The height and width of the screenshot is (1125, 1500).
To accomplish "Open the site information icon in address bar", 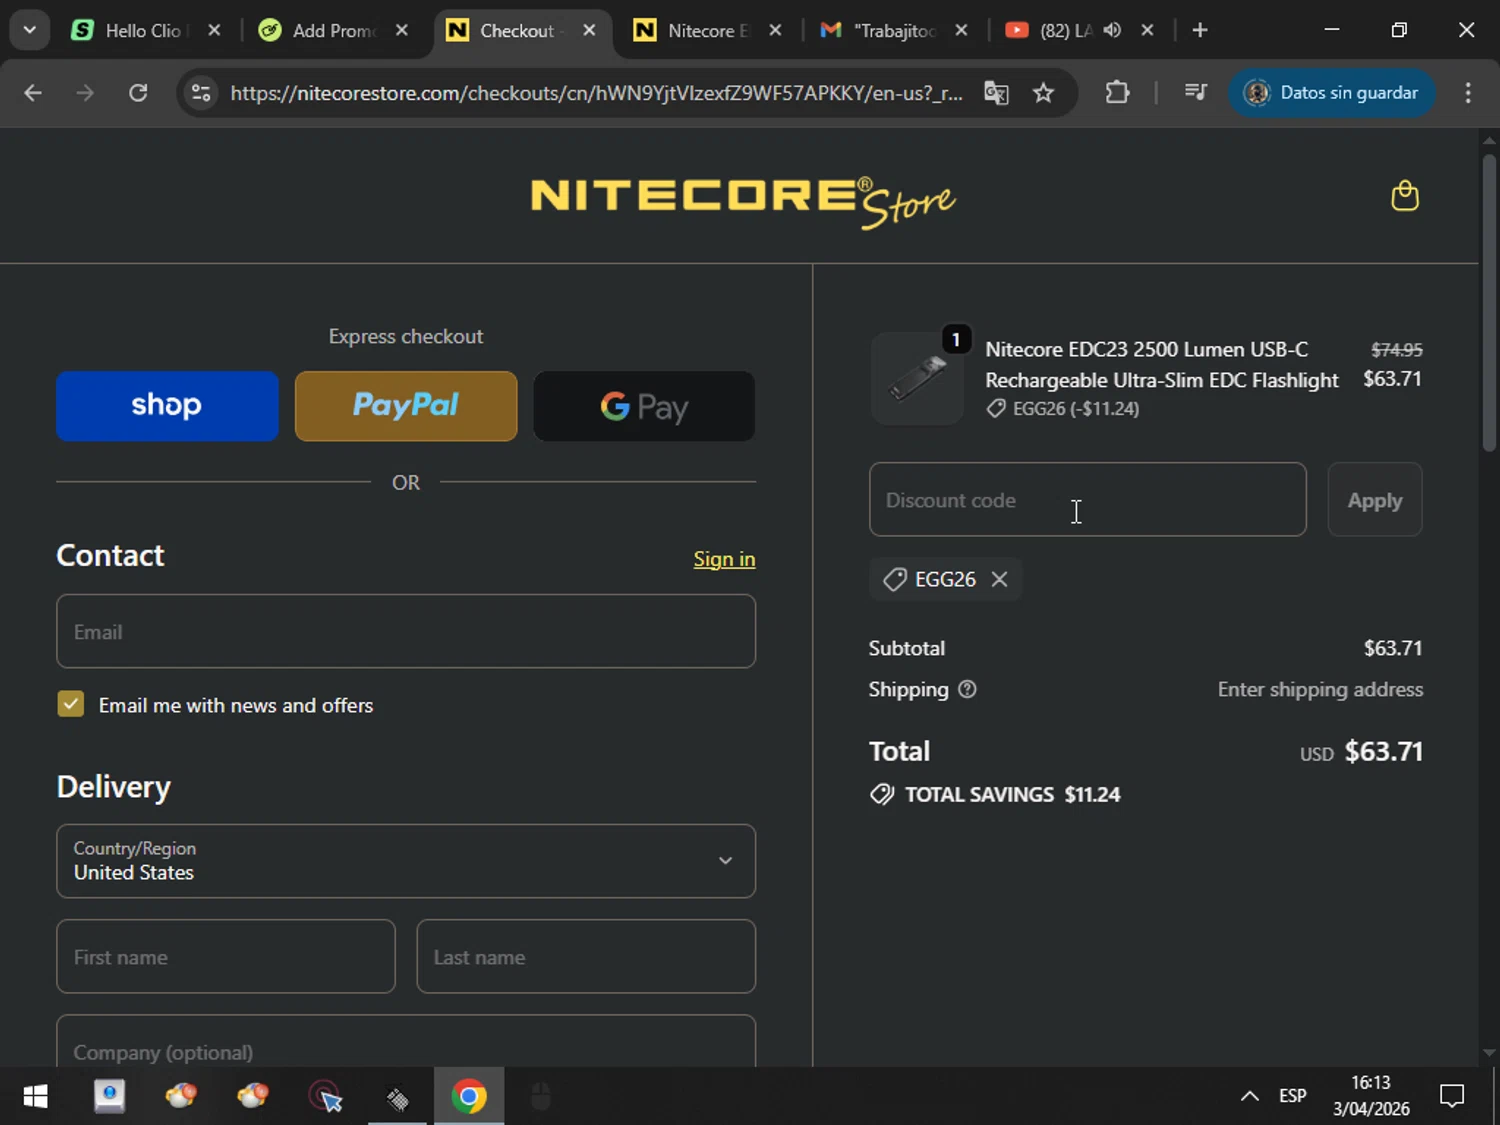I will coord(201,93).
